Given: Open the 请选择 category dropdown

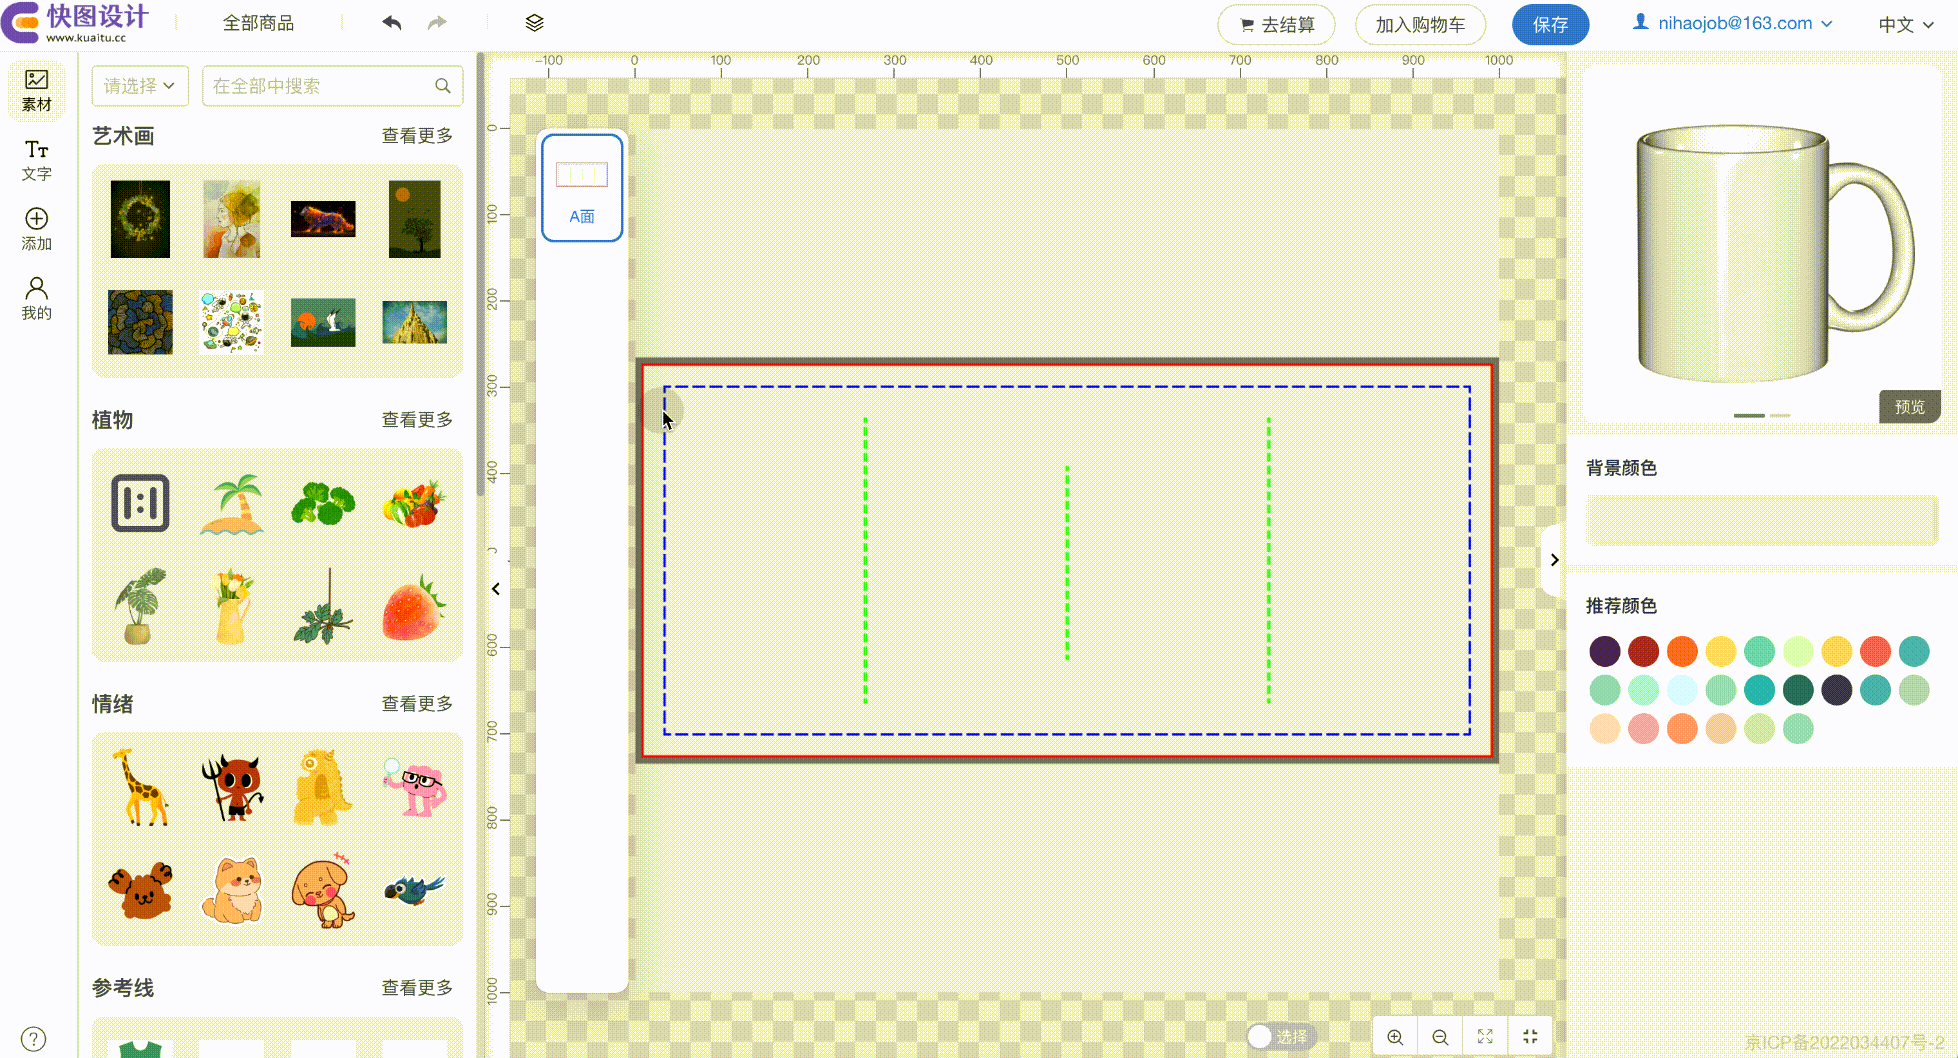Looking at the screenshot, I should point(140,86).
